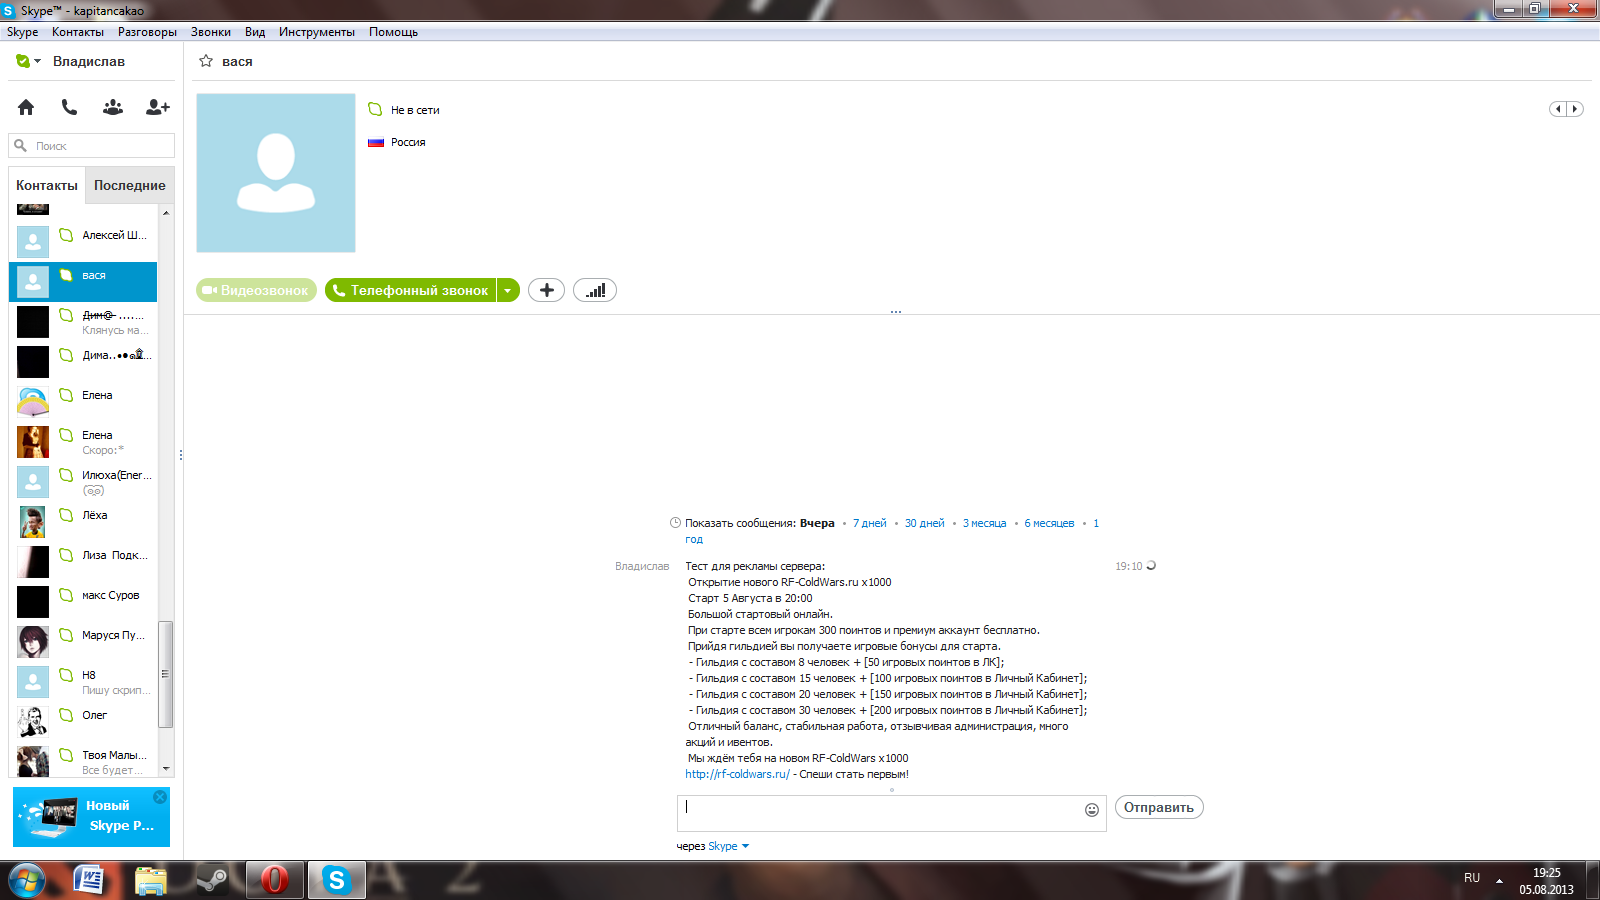Expand the call options dropdown arrow

click(x=508, y=290)
